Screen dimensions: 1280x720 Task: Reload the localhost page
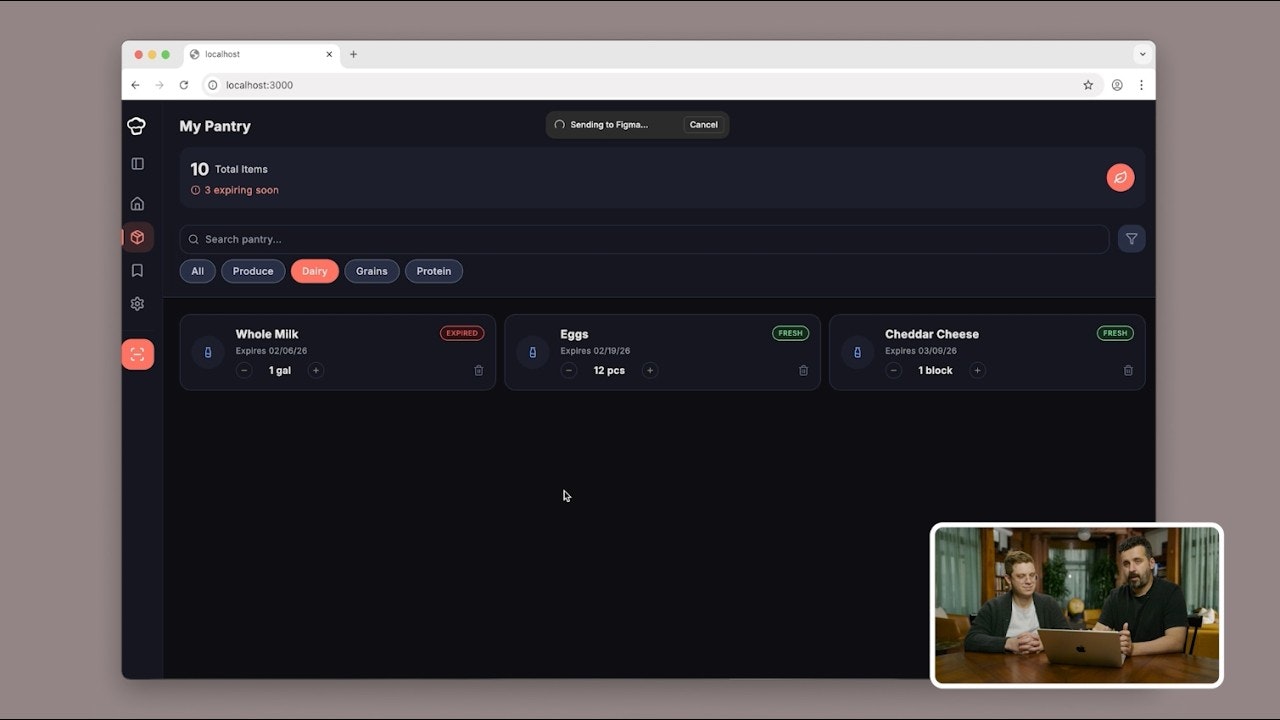(x=184, y=85)
